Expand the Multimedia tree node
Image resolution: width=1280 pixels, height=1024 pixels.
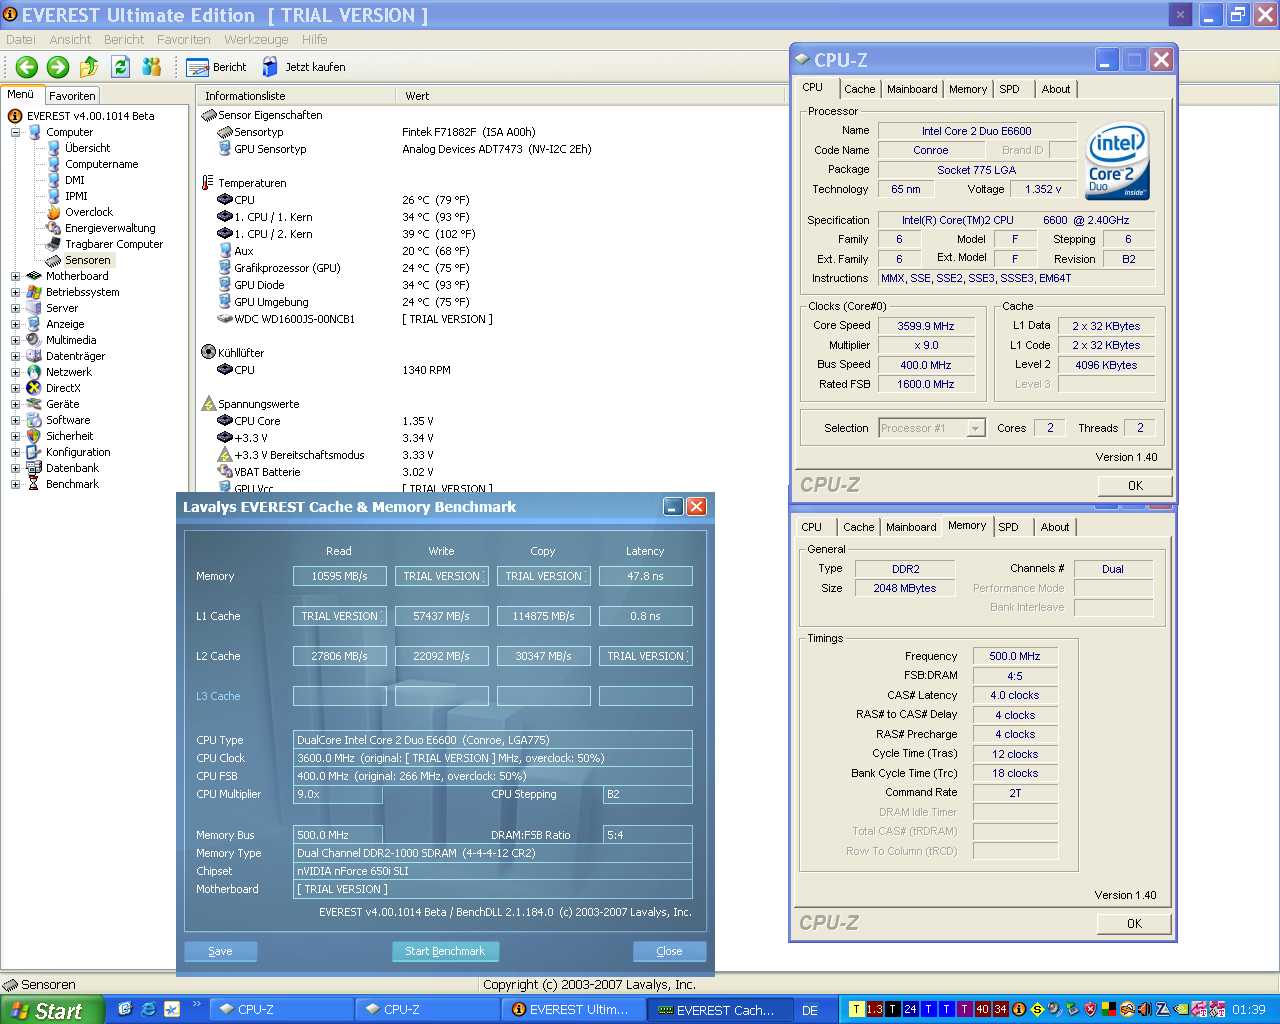pos(15,340)
